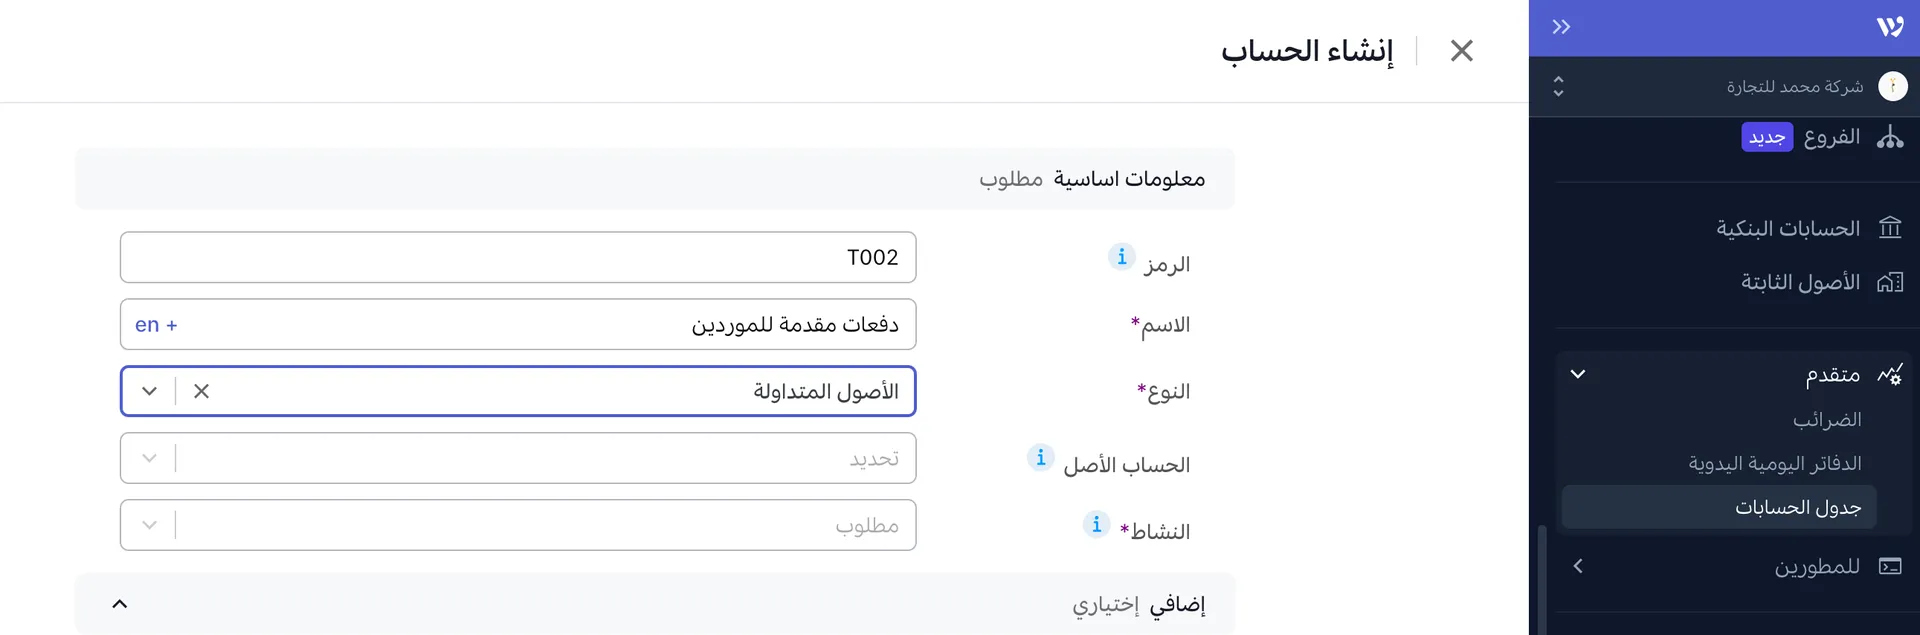The image size is (1920, 635).
Task: Click the جديد badge next to الفروع
Action: tap(1766, 137)
